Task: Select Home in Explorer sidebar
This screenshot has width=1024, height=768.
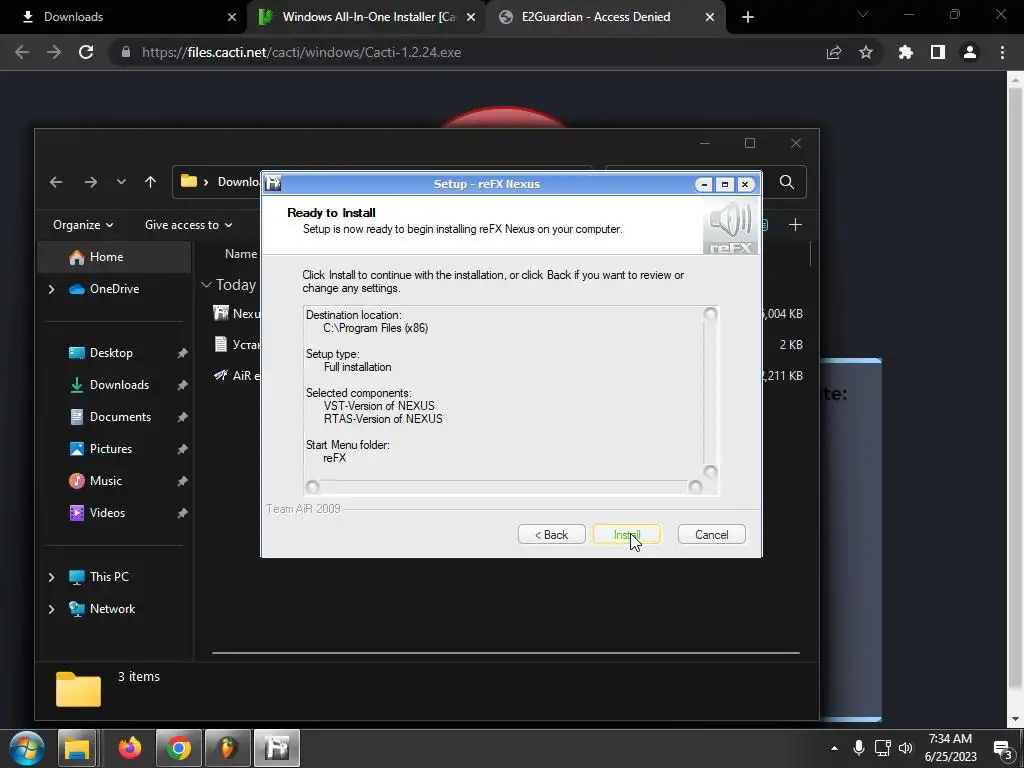Action: coord(115,257)
